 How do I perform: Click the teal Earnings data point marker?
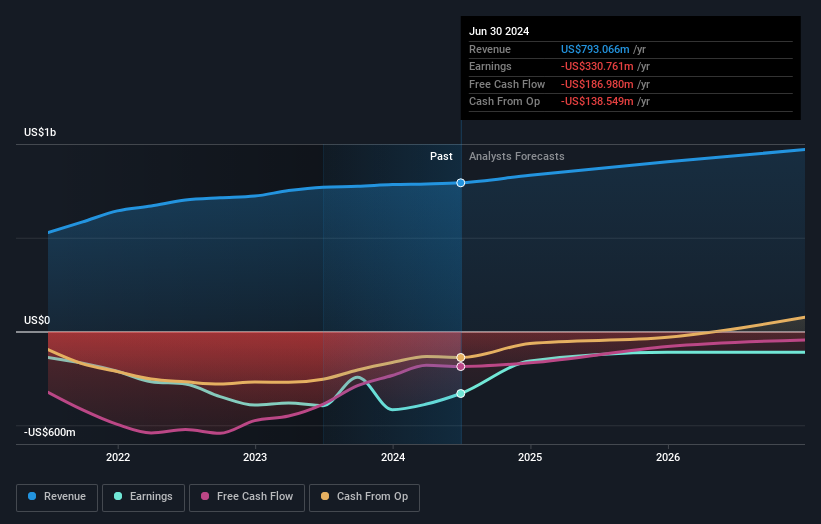point(461,394)
